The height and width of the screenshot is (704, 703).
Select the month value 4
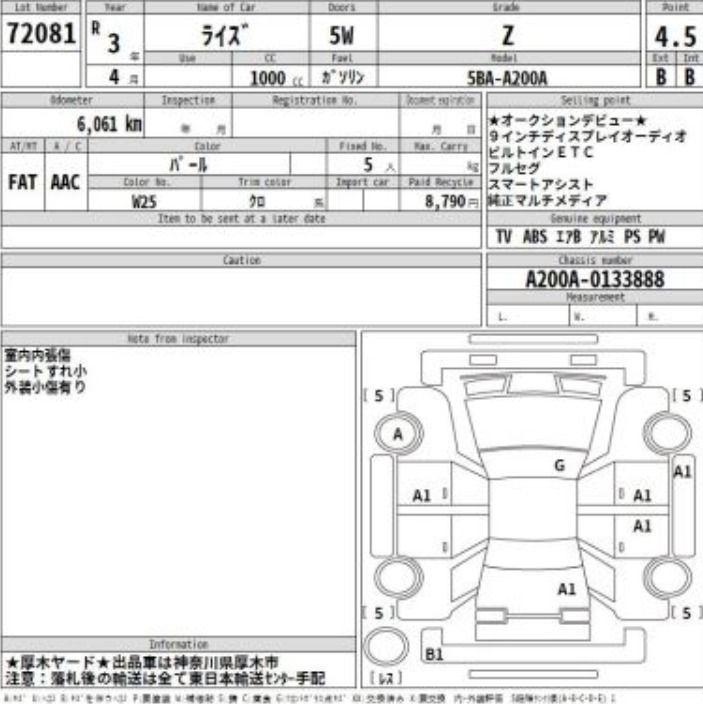pos(115,77)
